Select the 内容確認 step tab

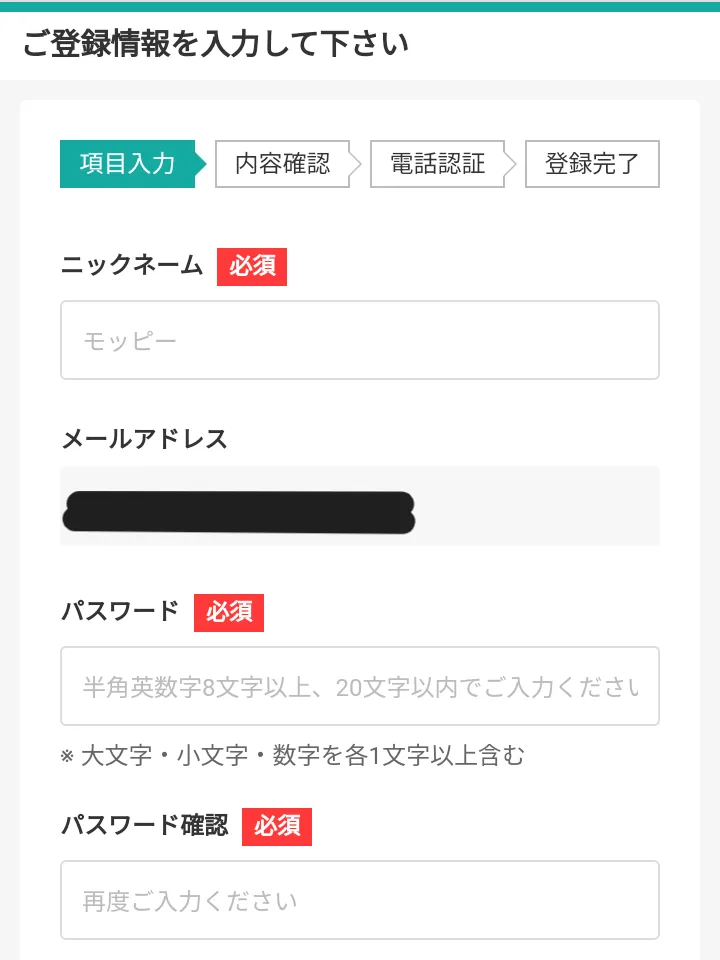tap(282, 164)
